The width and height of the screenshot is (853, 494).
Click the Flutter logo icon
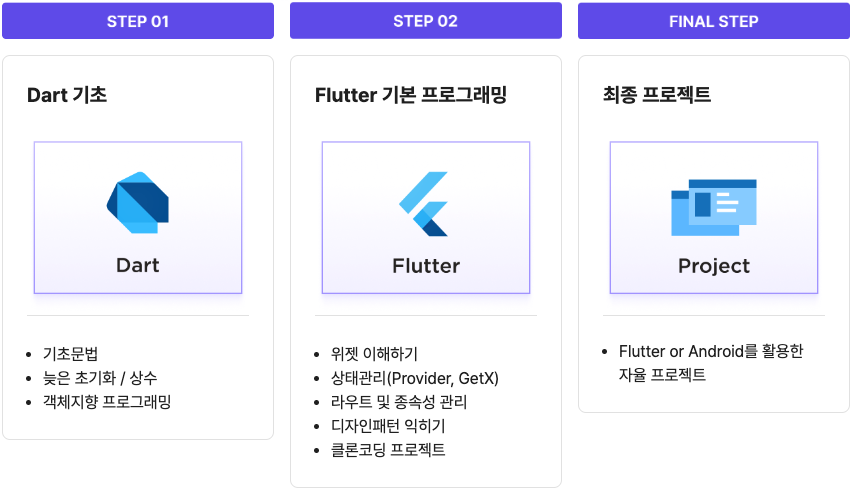(x=424, y=204)
